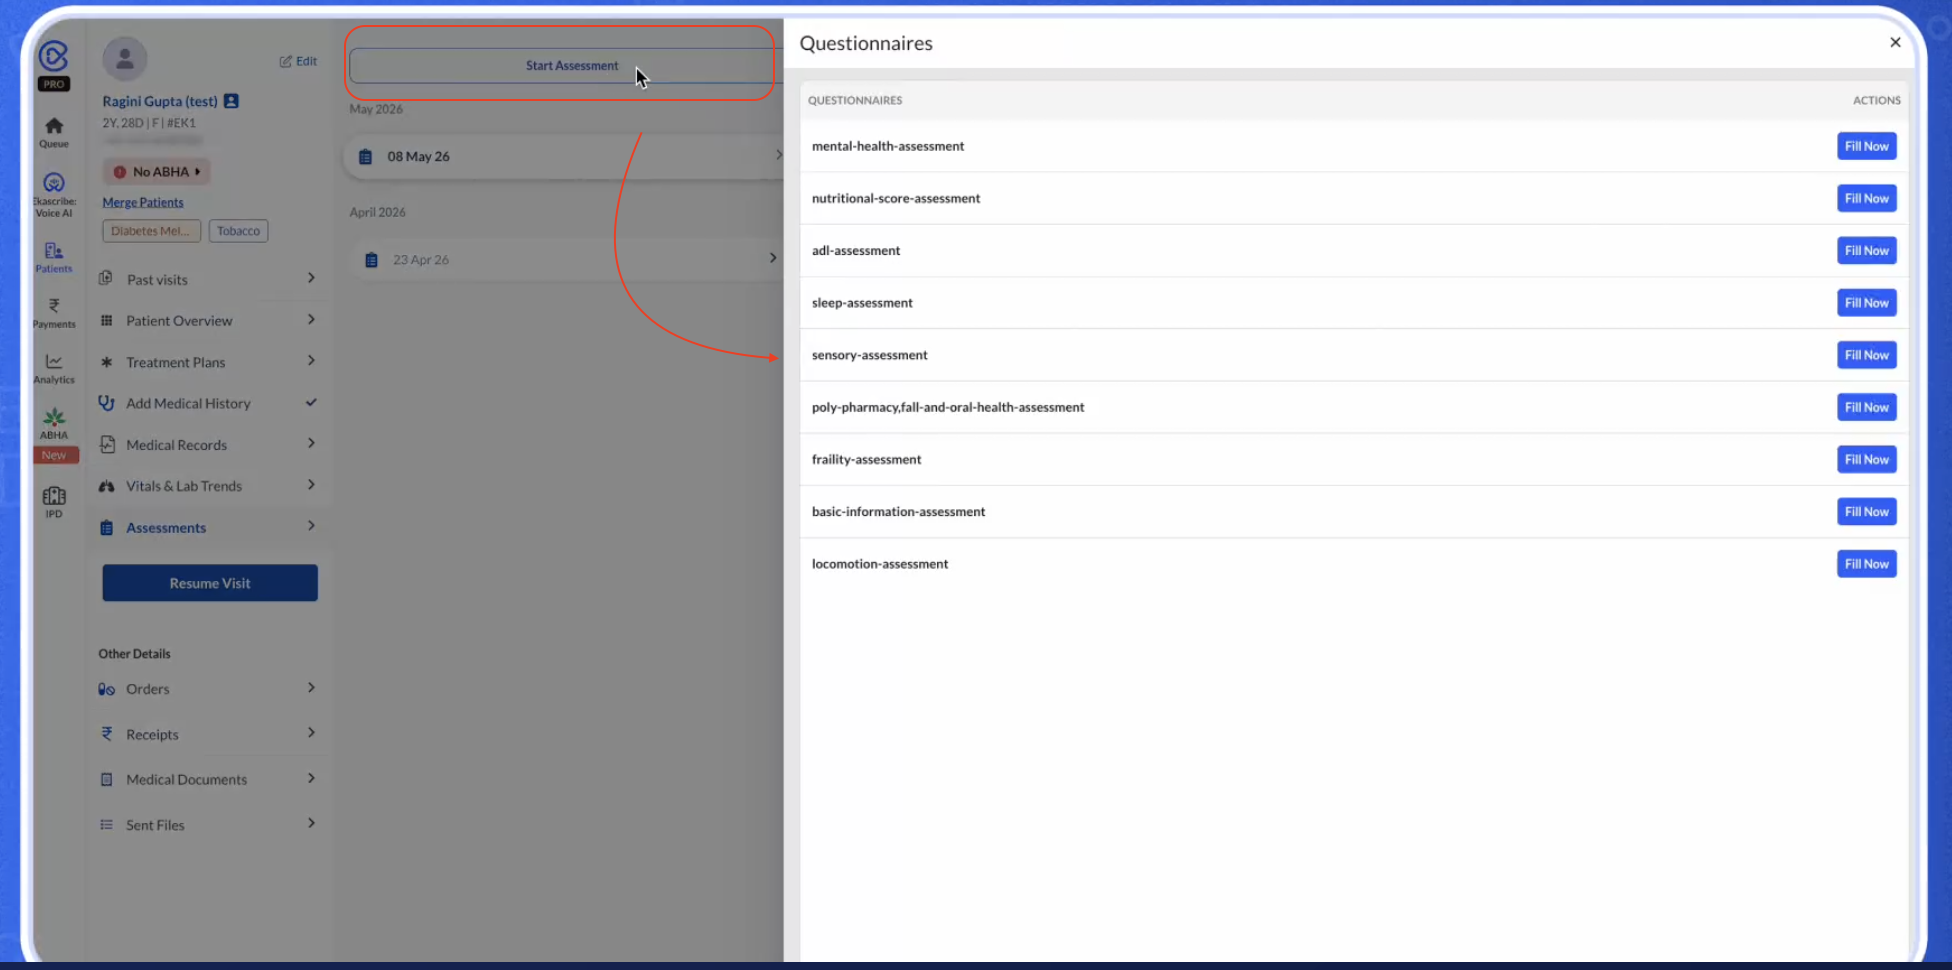The image size is (1952, 970).
Task: Click clipboard icon on 08 May 26
Action: click(x=366, y=157)
